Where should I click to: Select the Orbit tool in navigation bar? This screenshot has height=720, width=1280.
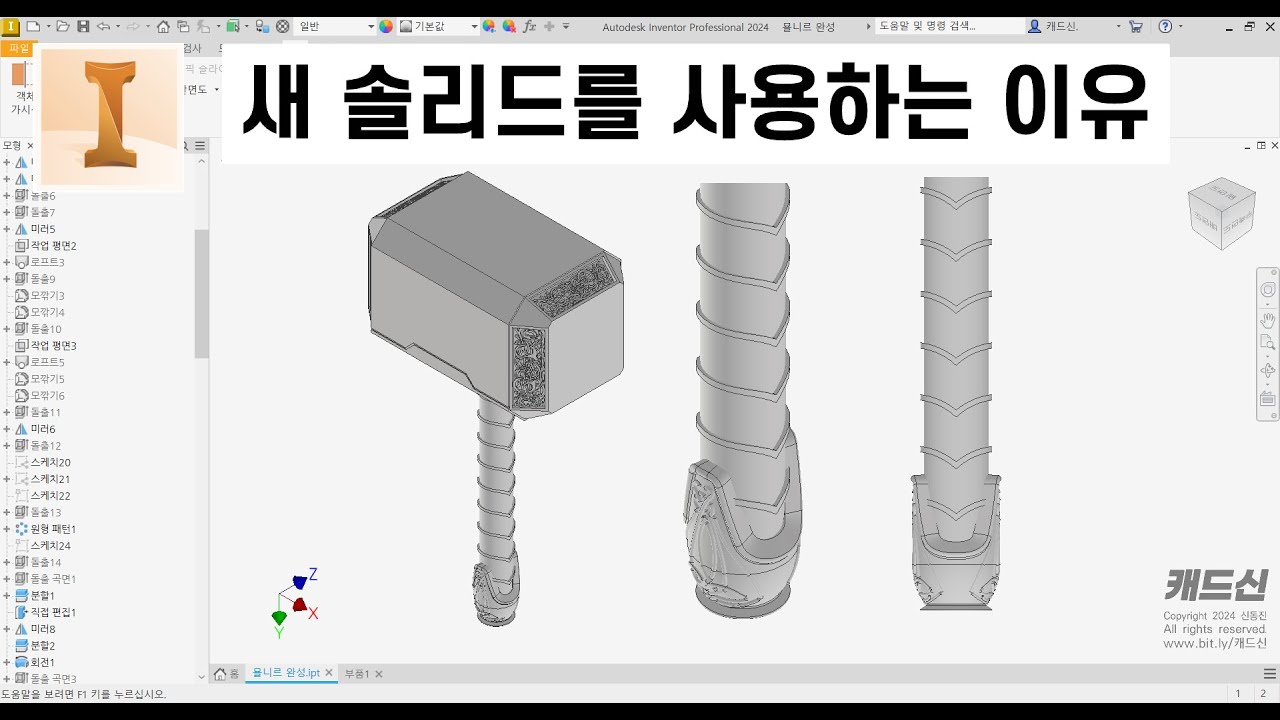(x=1268, y=371)
